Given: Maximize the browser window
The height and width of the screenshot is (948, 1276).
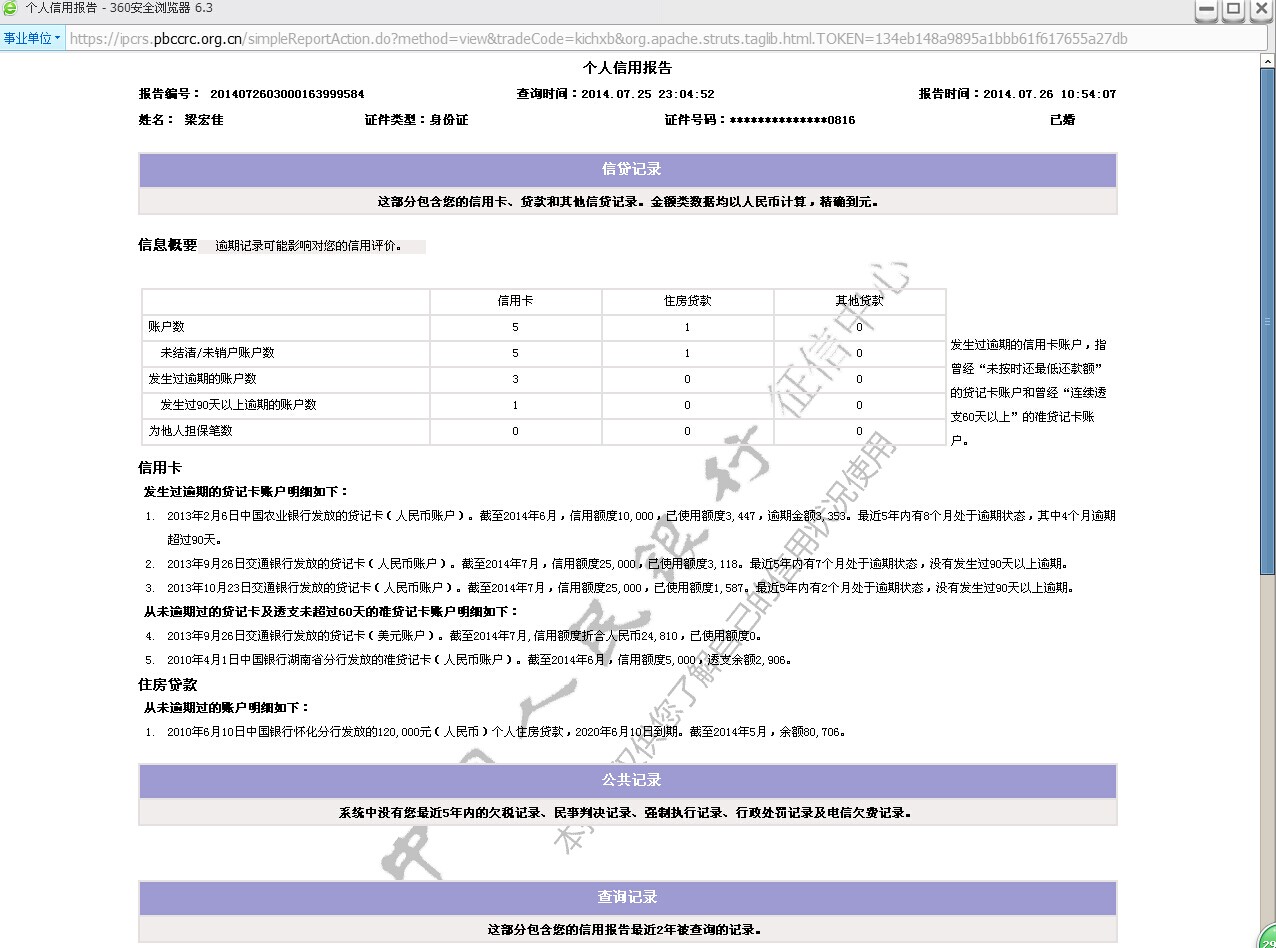Looking at the screenshot, I should pos(1234,10).
